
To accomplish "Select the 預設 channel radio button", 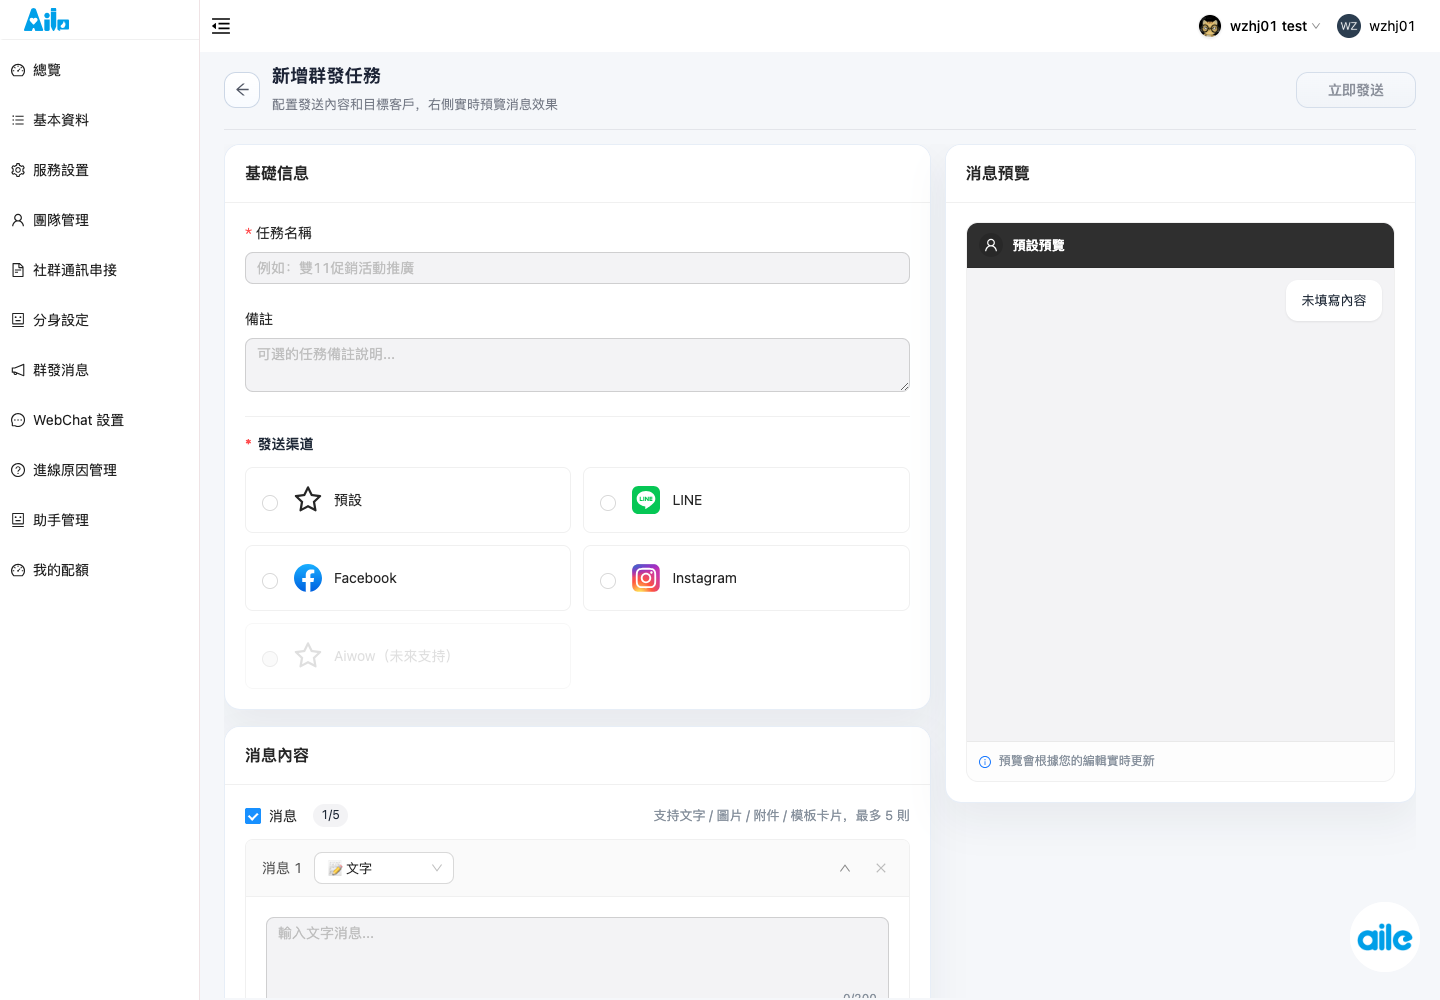I will (270, 503).
